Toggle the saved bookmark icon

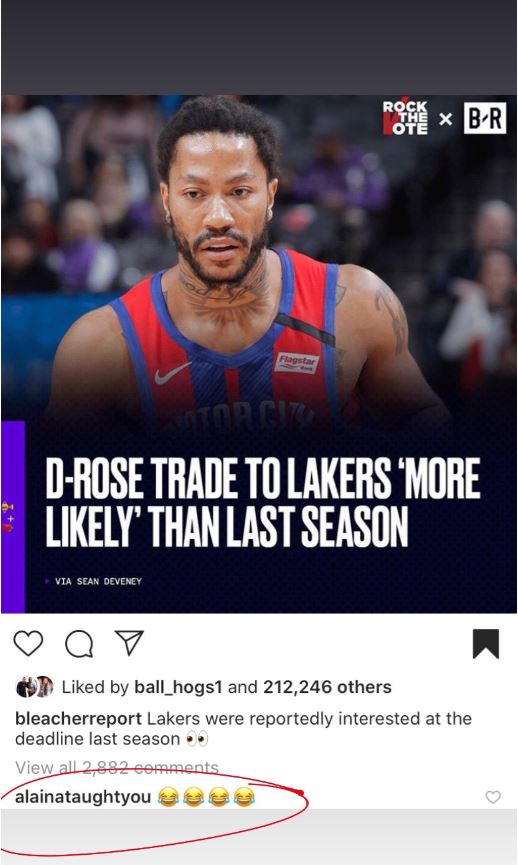[x=486, y=644]
